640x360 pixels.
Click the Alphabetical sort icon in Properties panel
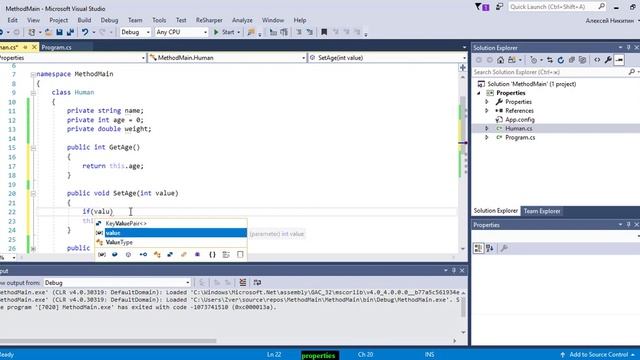[x=490, y=248]
